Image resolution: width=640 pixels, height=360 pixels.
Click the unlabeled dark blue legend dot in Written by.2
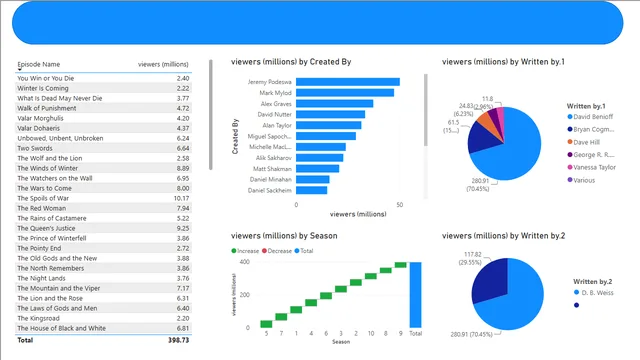click(x=576, y=305)
